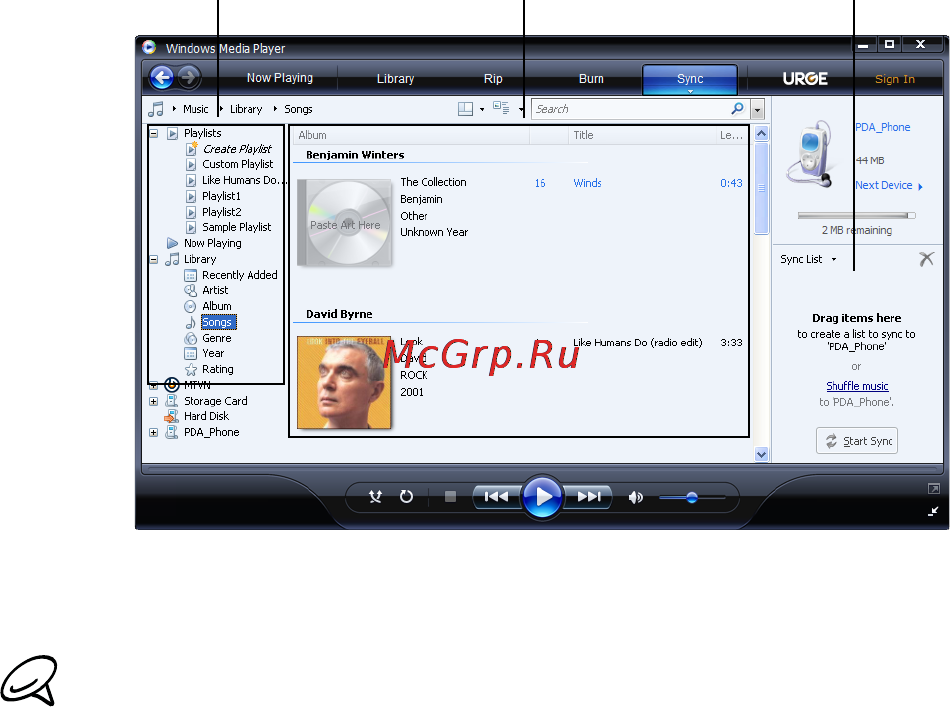Select the Like Humans Do (radio edit) track
Image resolution: width=950 pixels, height=707 pixels.
point(637,342)
